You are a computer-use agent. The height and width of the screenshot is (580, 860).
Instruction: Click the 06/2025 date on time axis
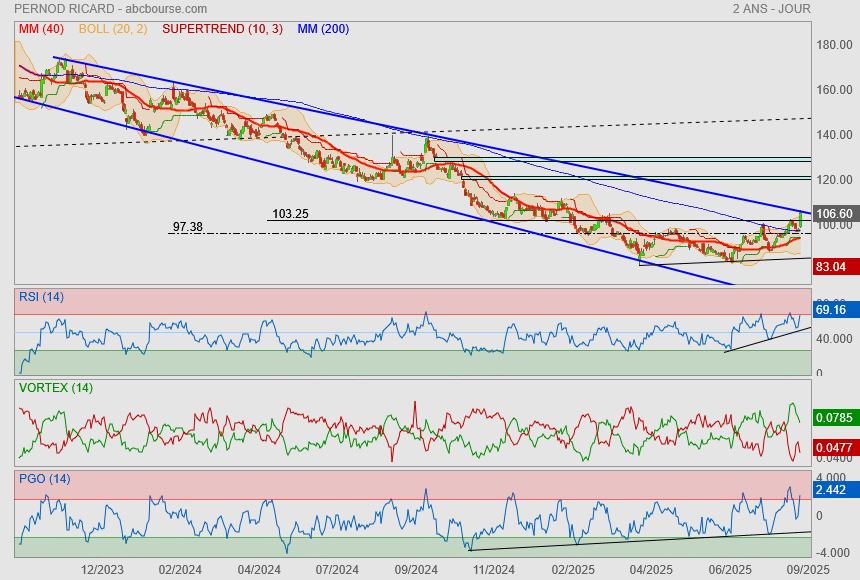(x=727, y=570)
